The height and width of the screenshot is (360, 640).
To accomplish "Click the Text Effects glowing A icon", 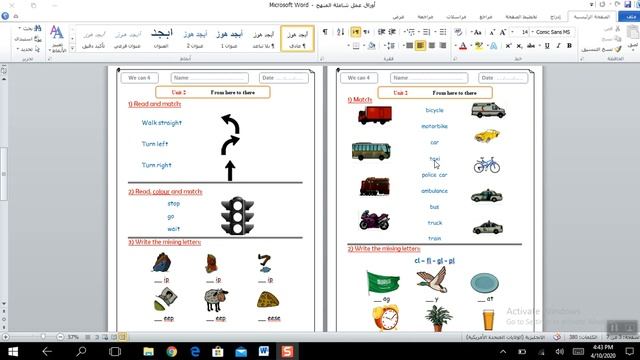I will [493, 46].
